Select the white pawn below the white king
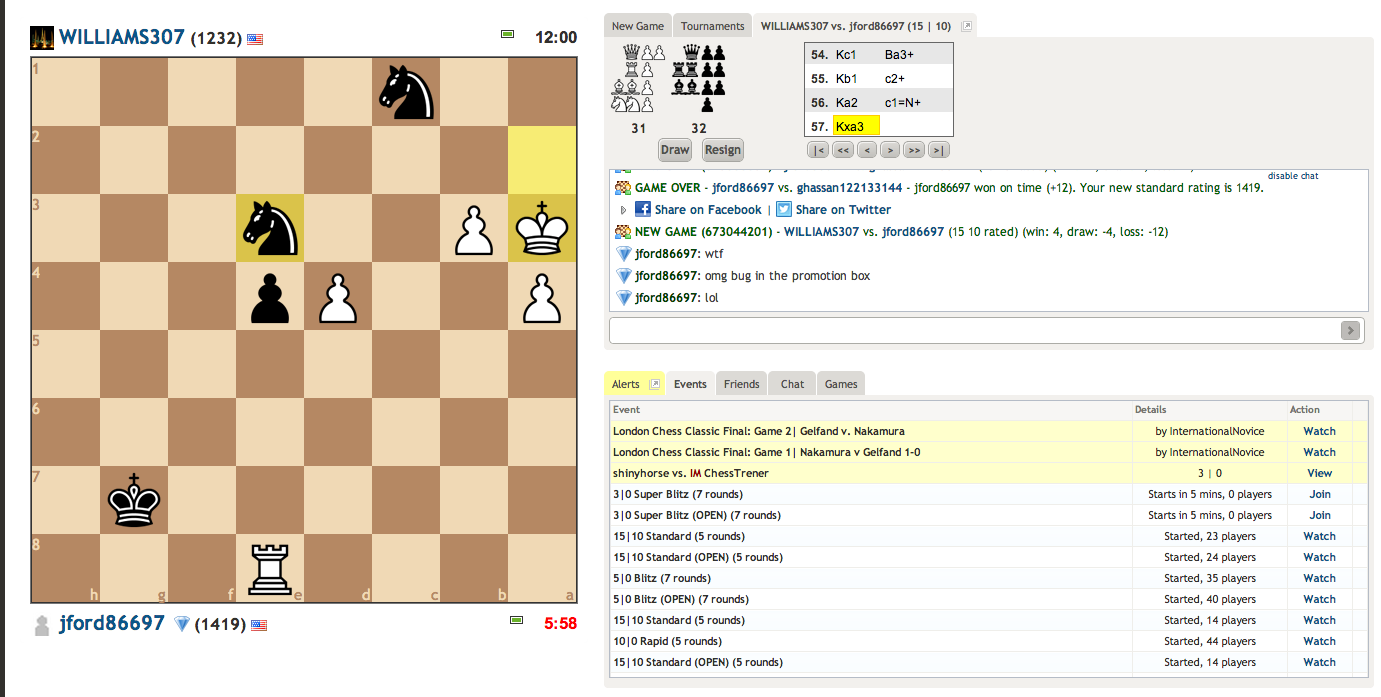The height and width of the screenshot is (697, 1381). (542, 298)
